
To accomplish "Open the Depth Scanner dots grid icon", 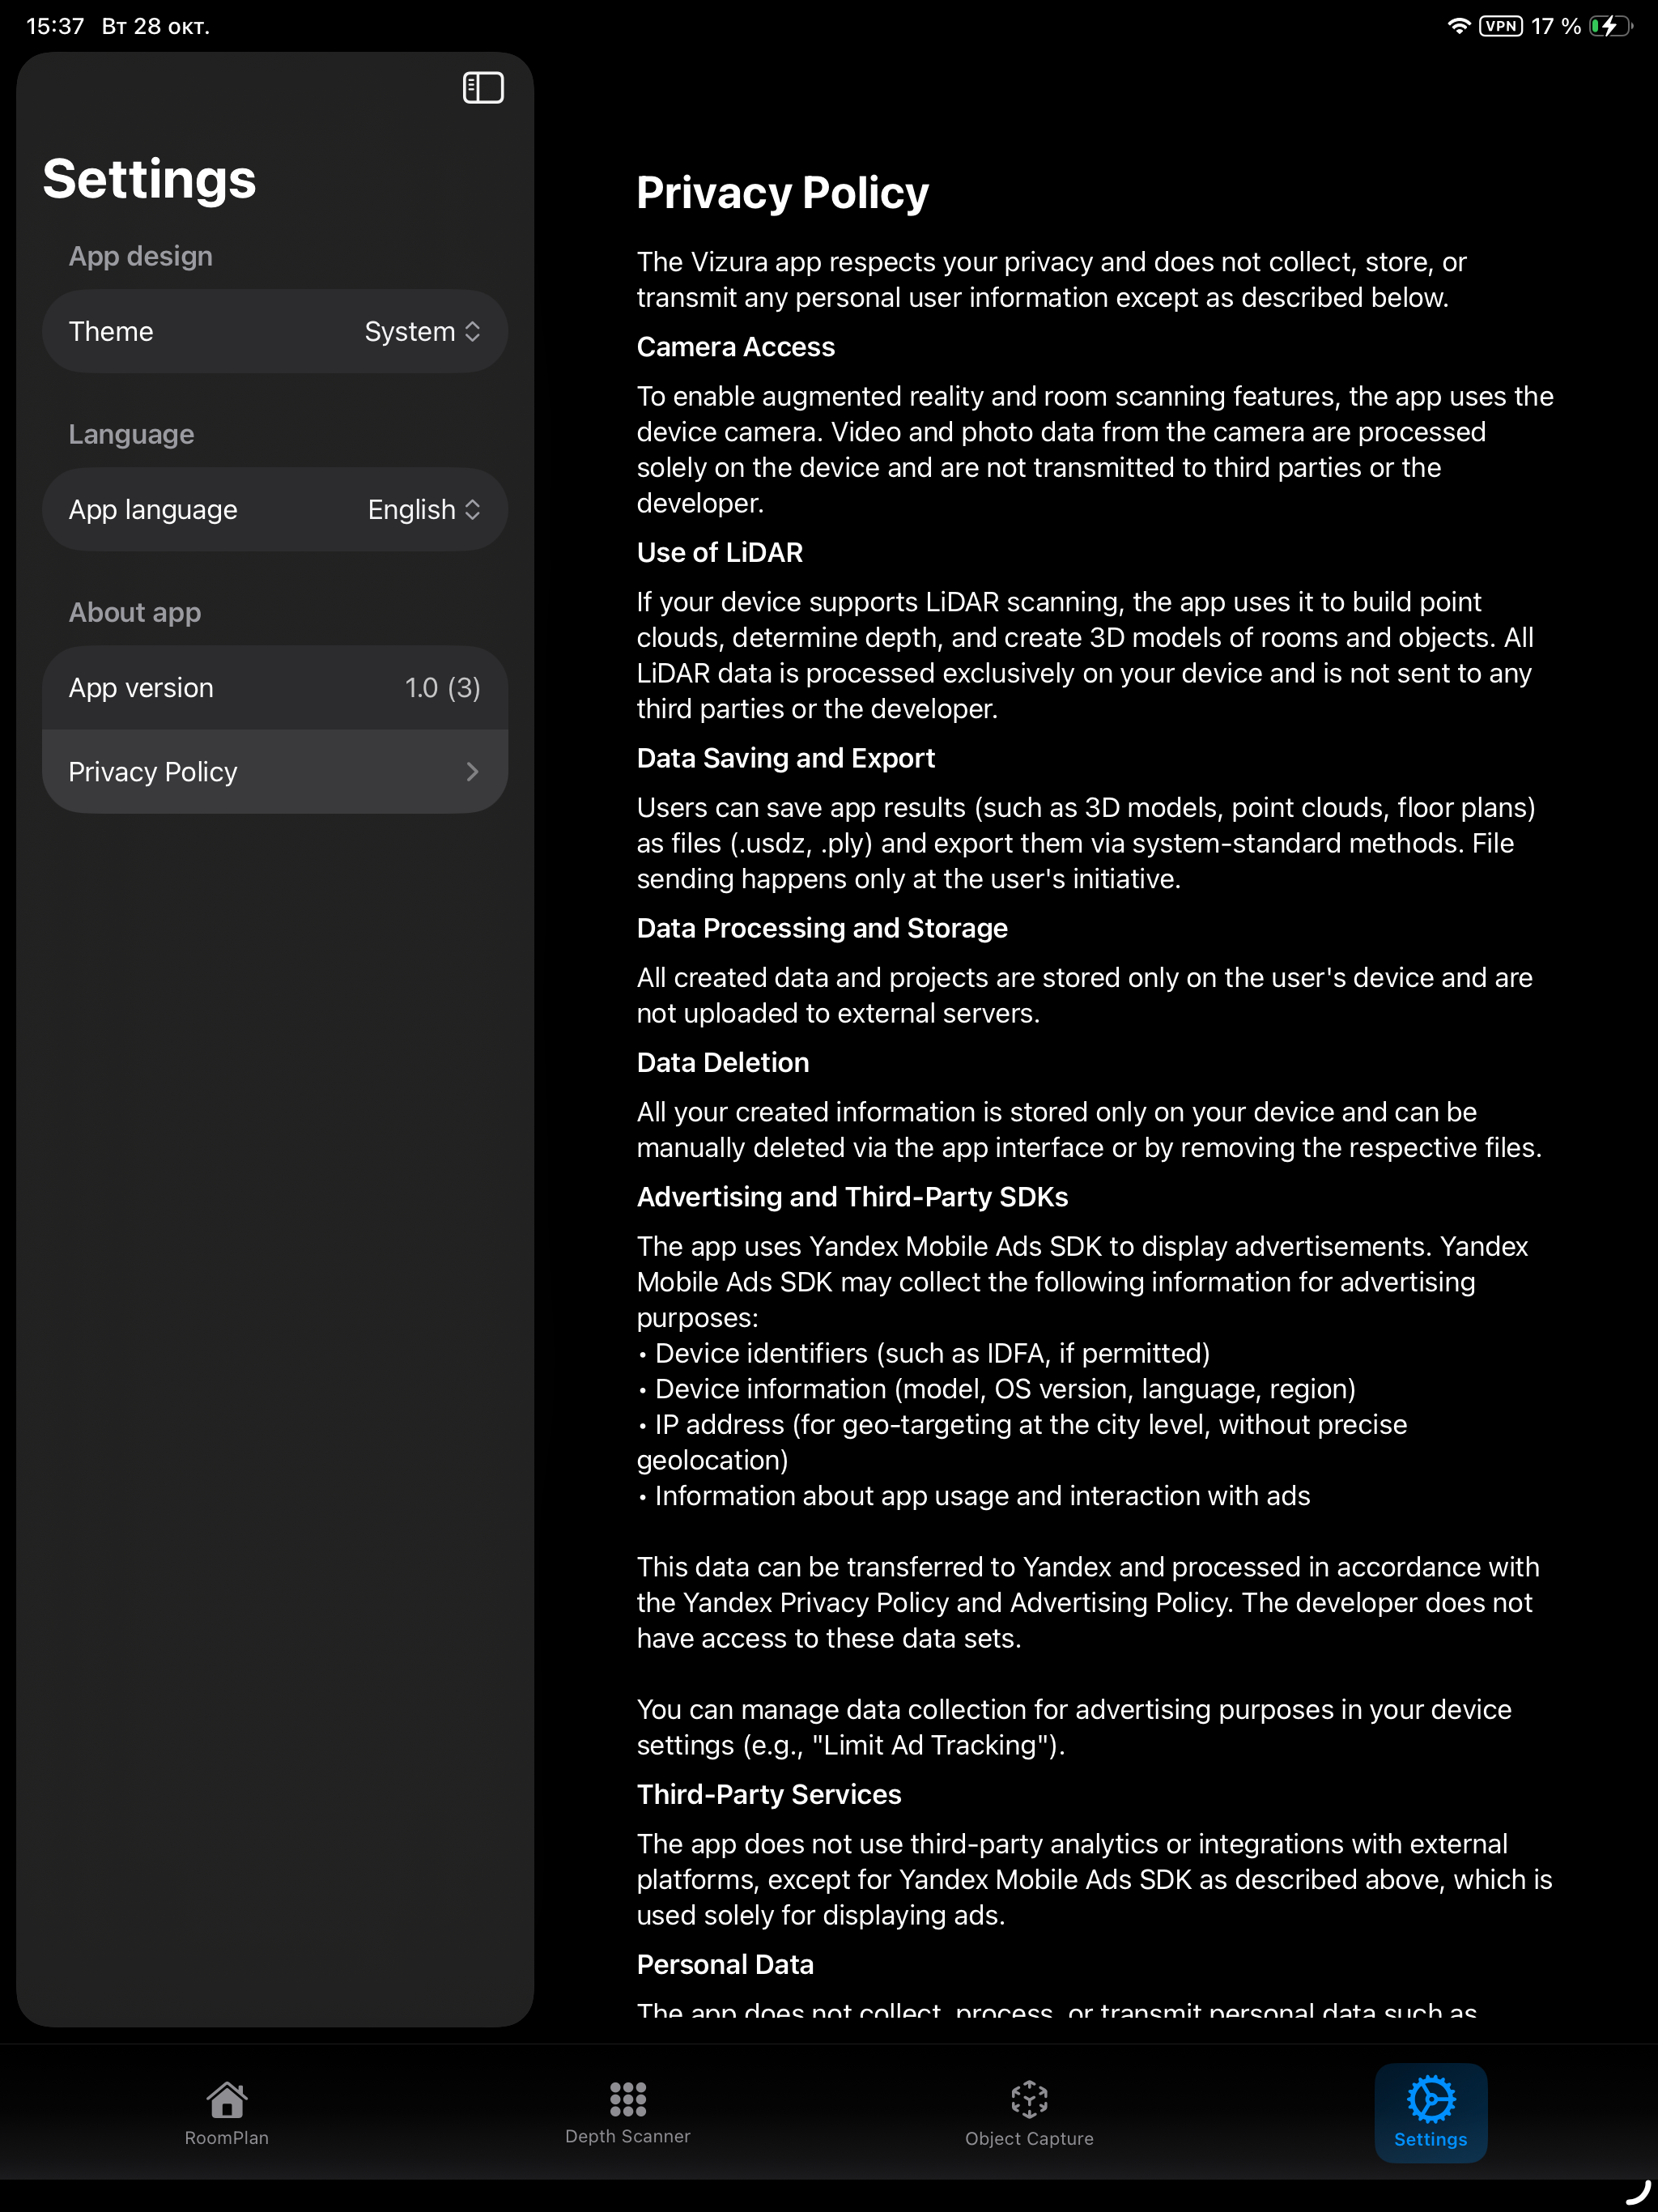I will click(x=628, y=2099).
